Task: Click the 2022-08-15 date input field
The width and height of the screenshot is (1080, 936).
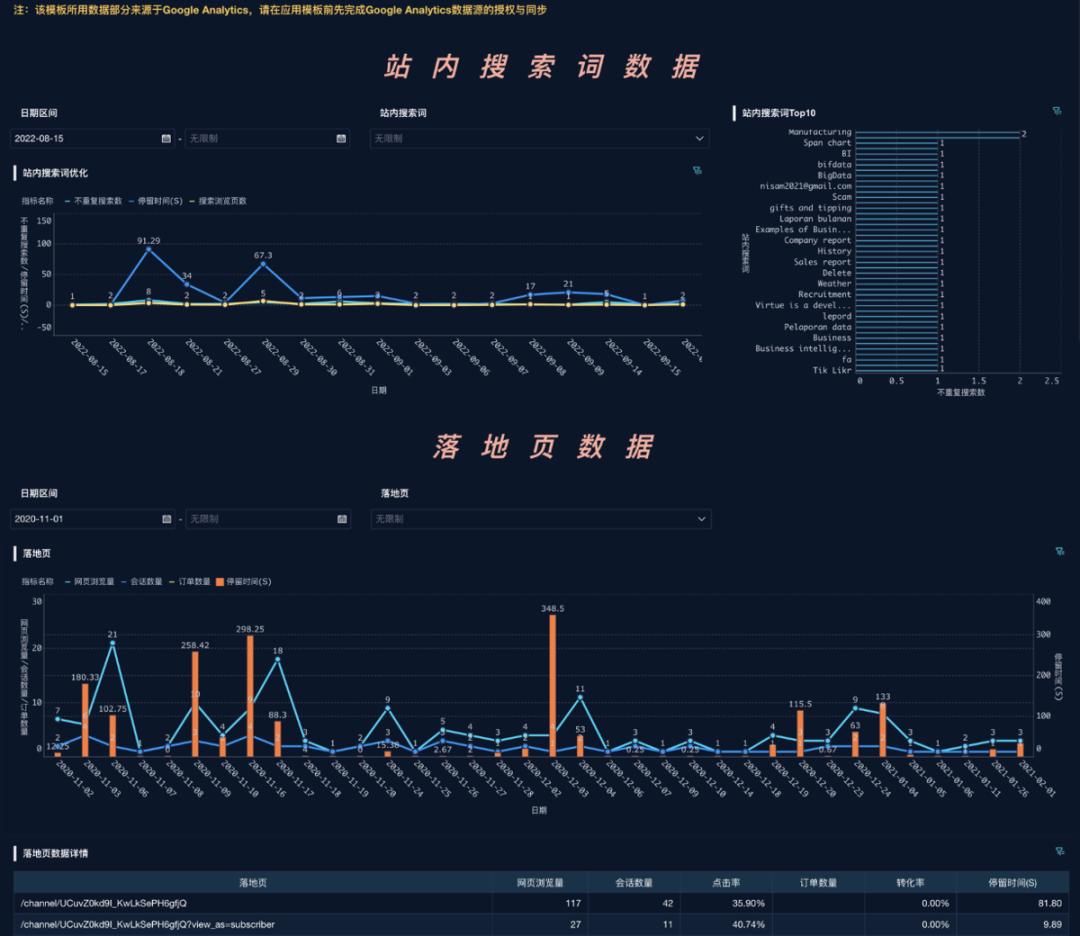Action: 85,139
